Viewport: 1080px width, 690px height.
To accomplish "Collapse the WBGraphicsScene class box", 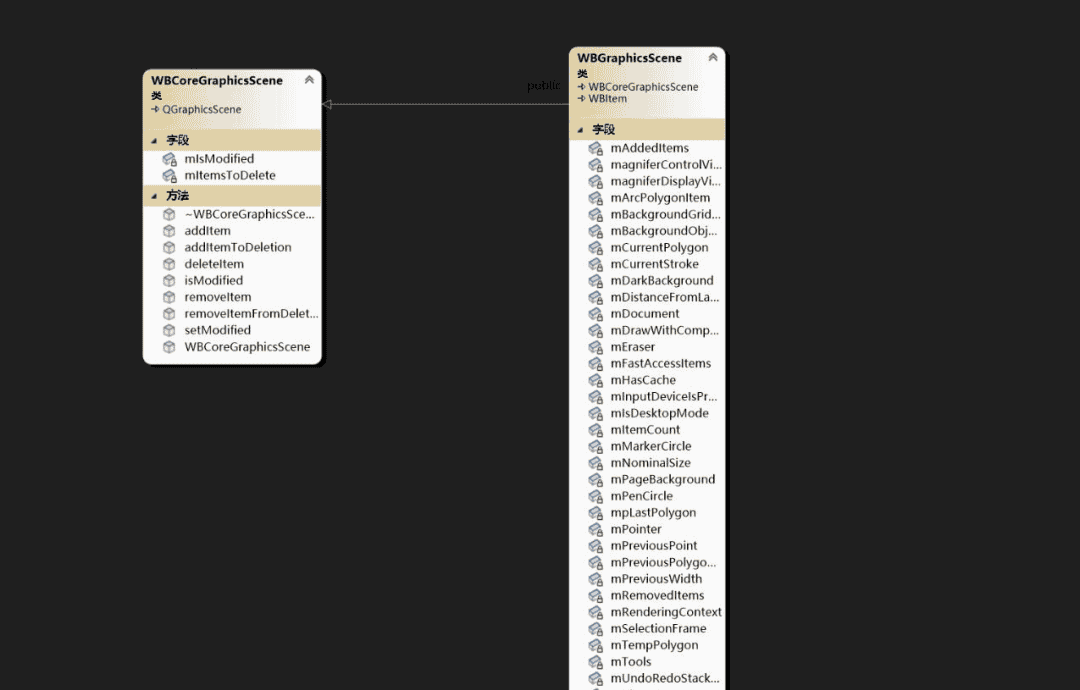I will (712, 58).
